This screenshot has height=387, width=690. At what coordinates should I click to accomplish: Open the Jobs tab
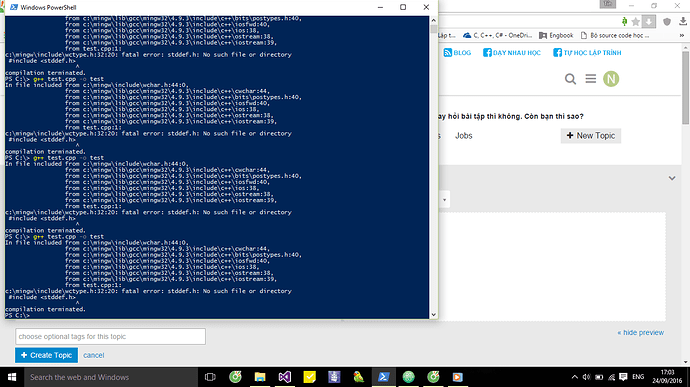point(463,136)
